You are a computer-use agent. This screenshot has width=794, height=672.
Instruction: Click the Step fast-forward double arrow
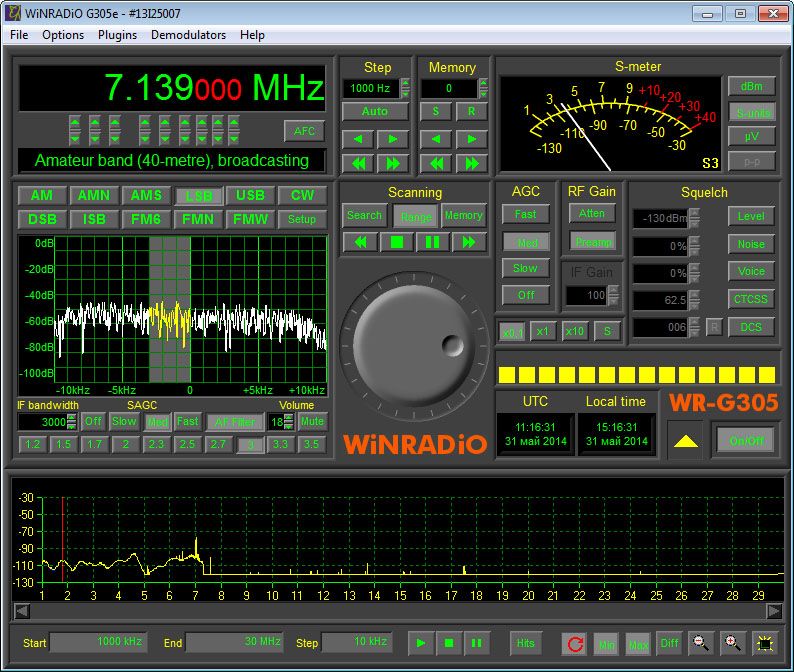point(392,163)
